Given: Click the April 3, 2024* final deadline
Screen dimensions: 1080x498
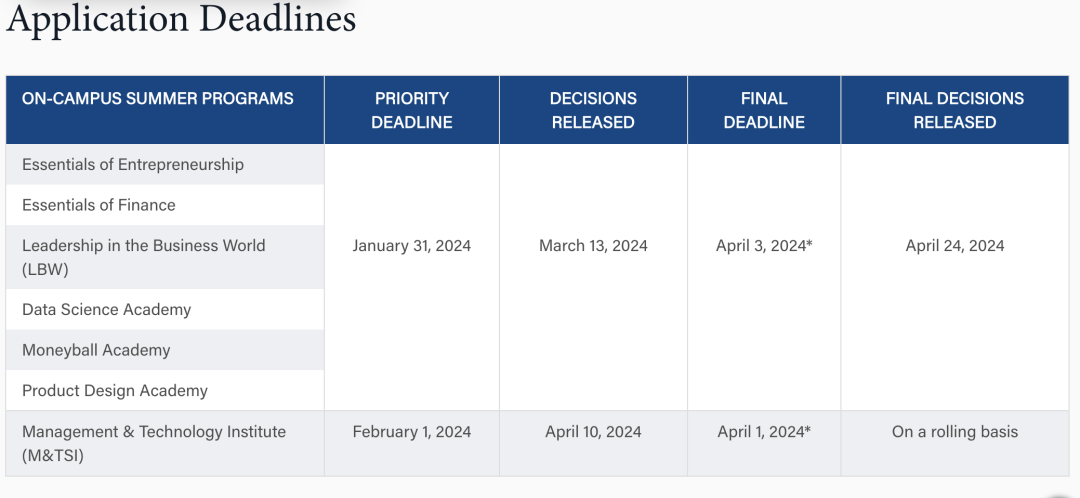Looking at the screenshot, I should (x=764, y=246).
